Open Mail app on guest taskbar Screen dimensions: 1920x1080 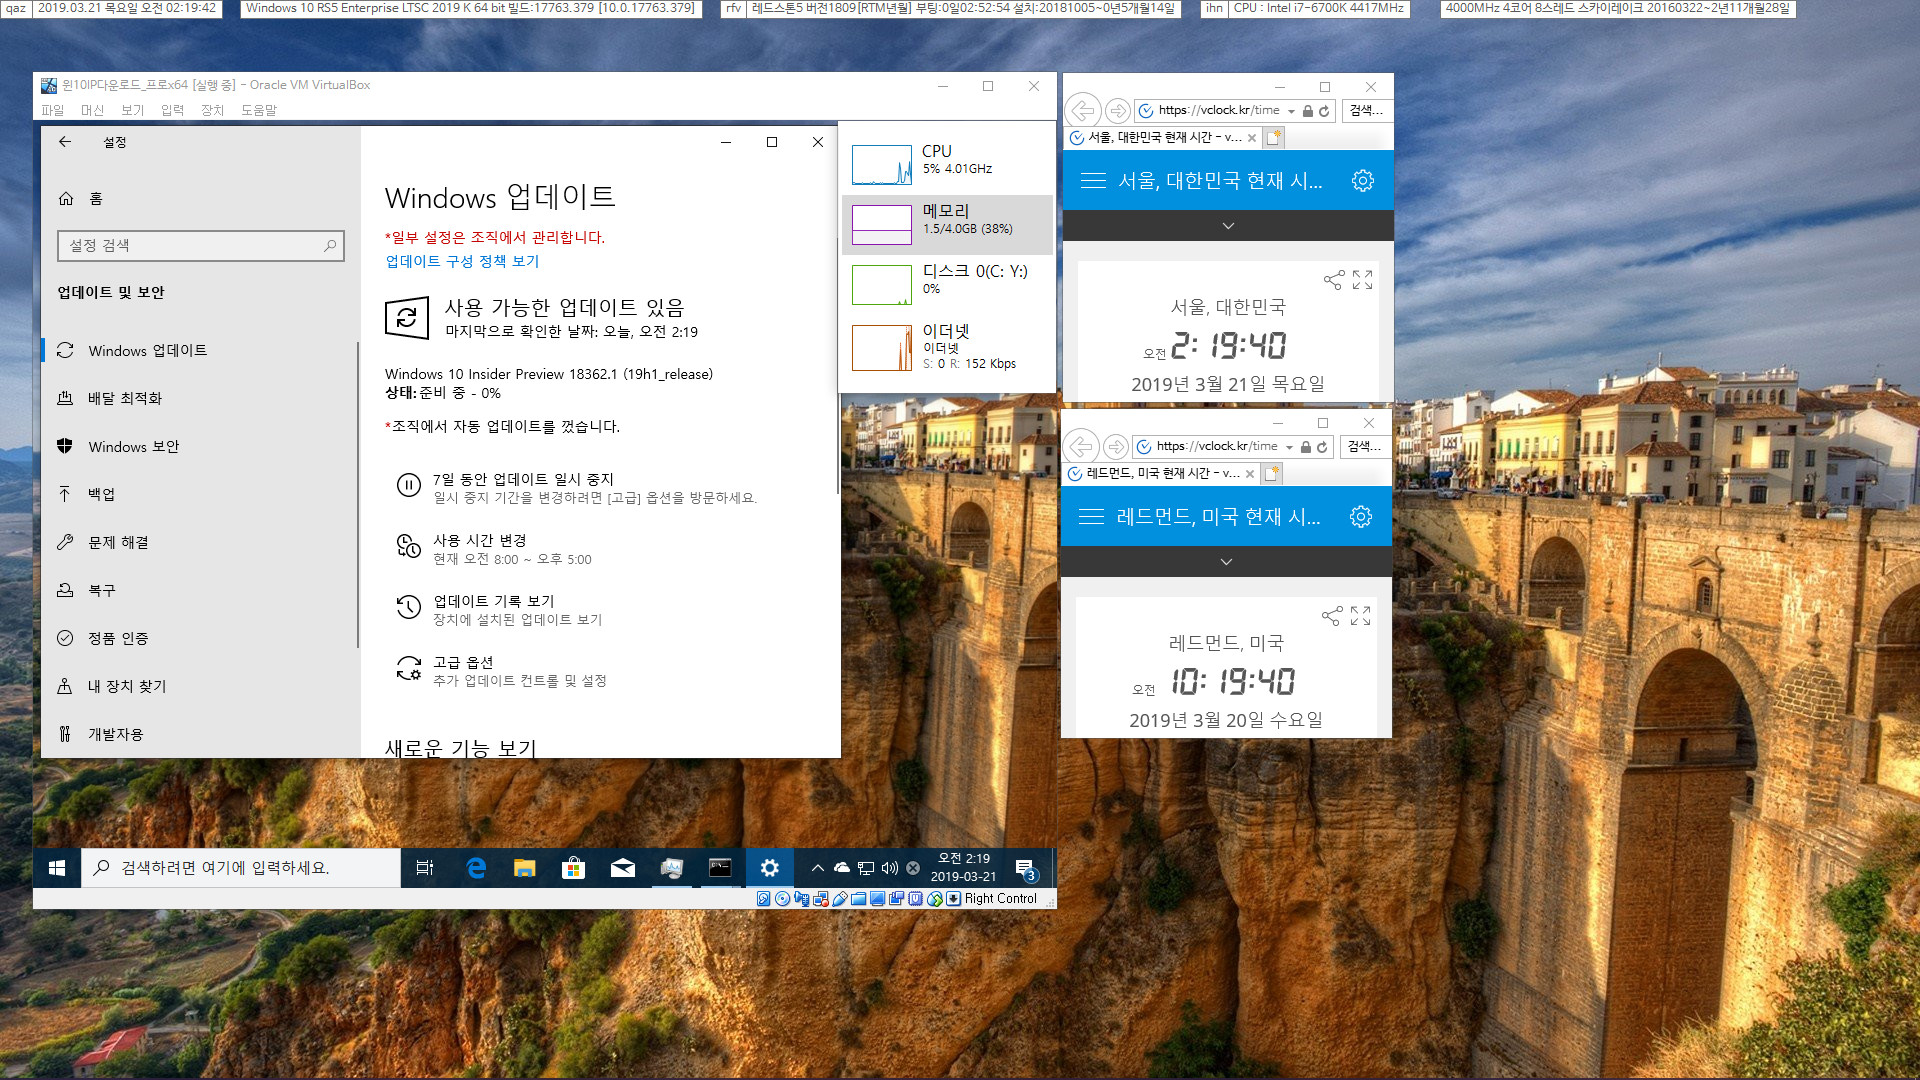622,868
